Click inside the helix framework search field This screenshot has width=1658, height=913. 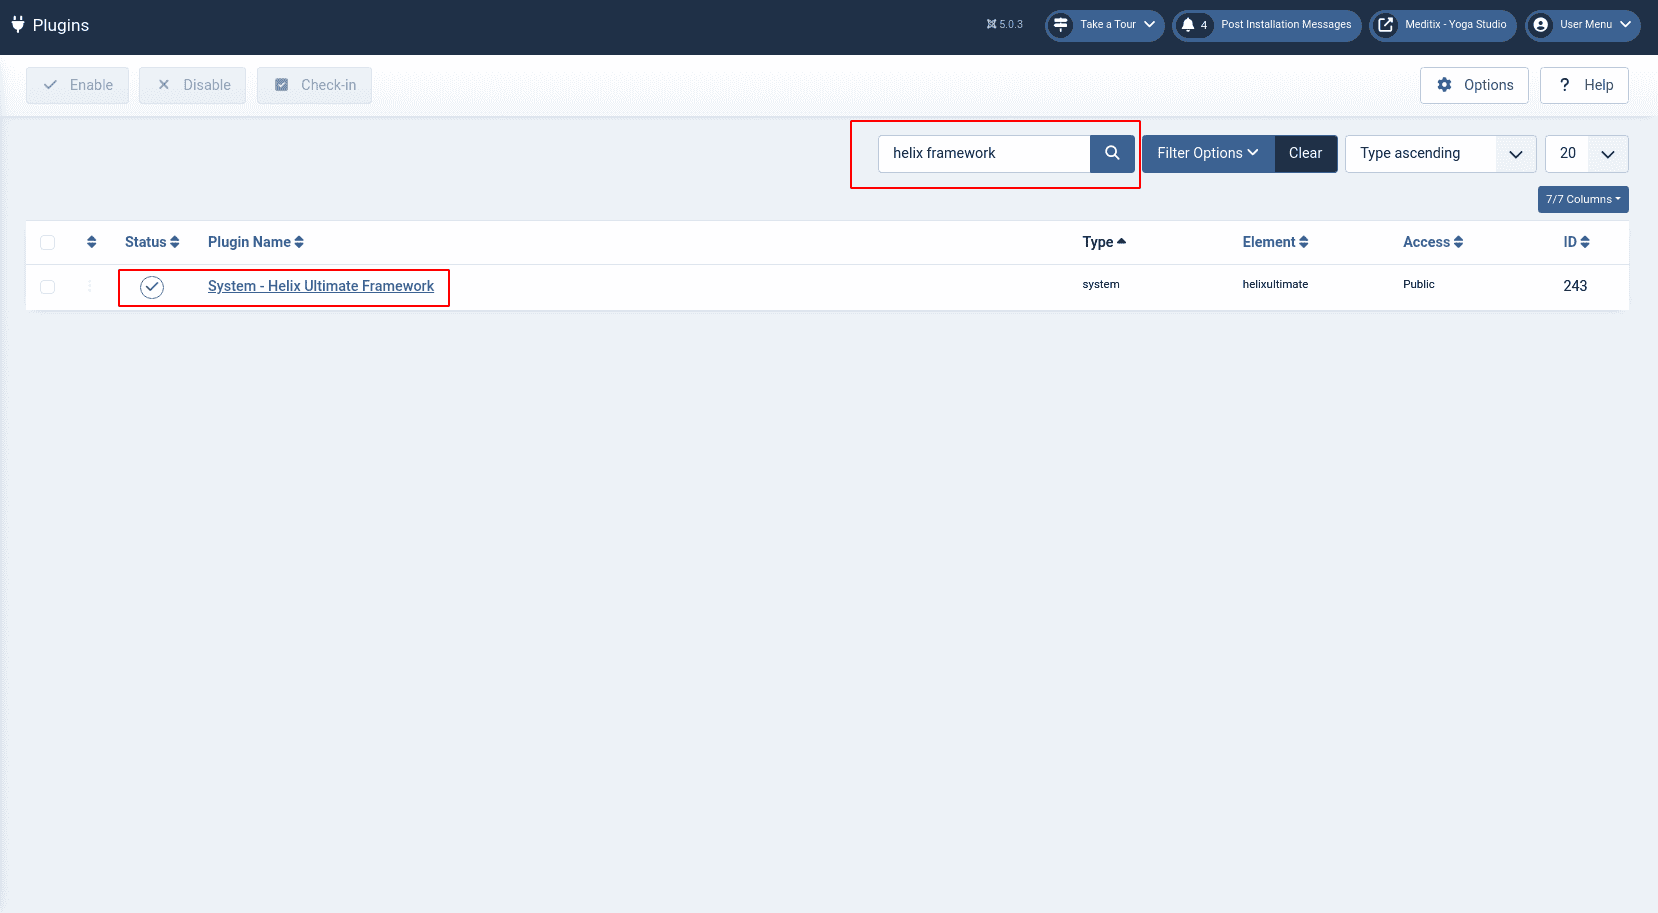click(984, 153)
